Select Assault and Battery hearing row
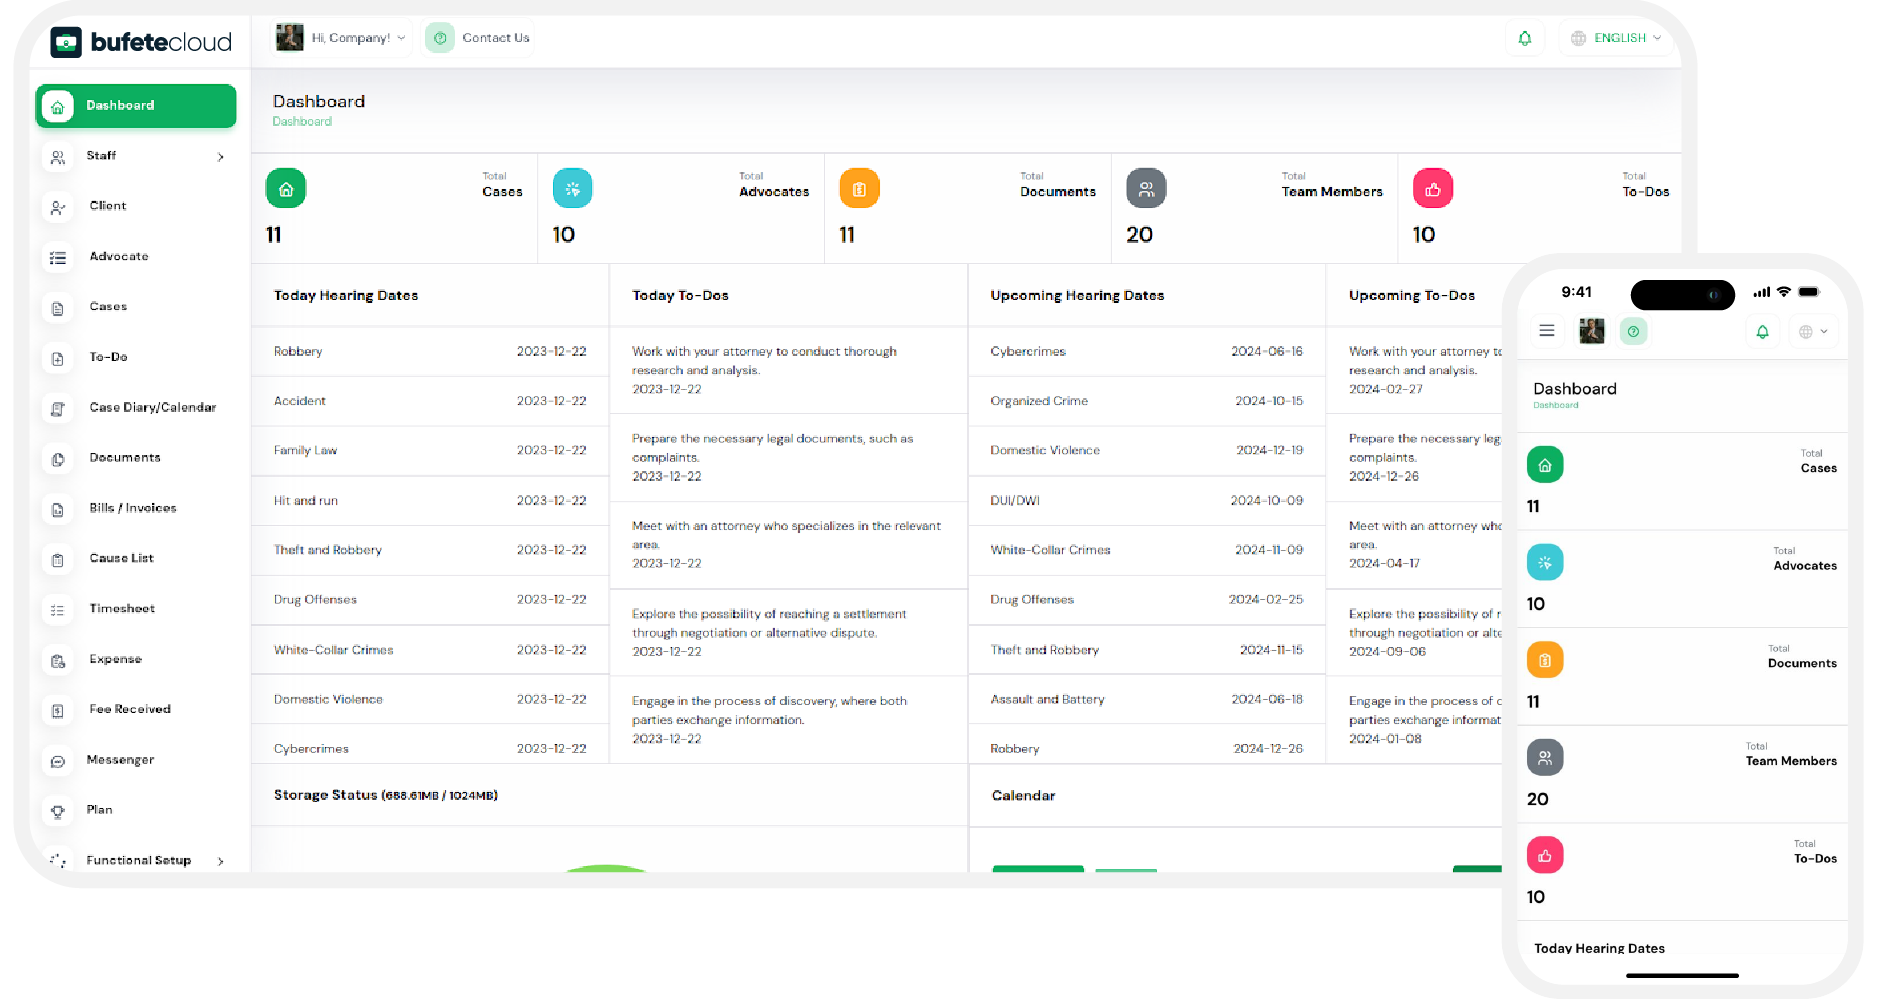Image resolution: width=1877 pixels, height=1001 pixels. (x=1147, y=700)
